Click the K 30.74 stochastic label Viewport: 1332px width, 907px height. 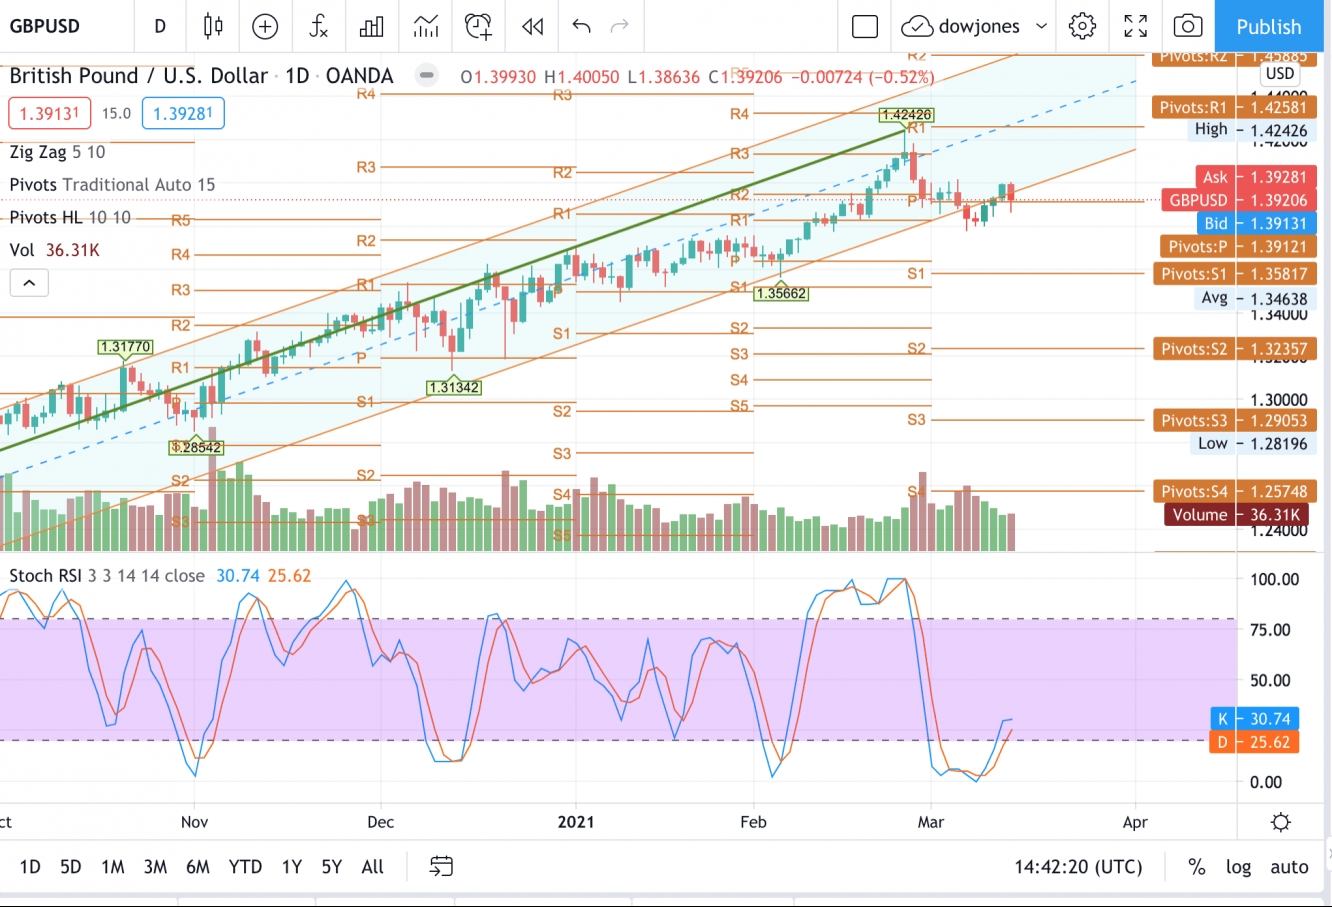1254,719
